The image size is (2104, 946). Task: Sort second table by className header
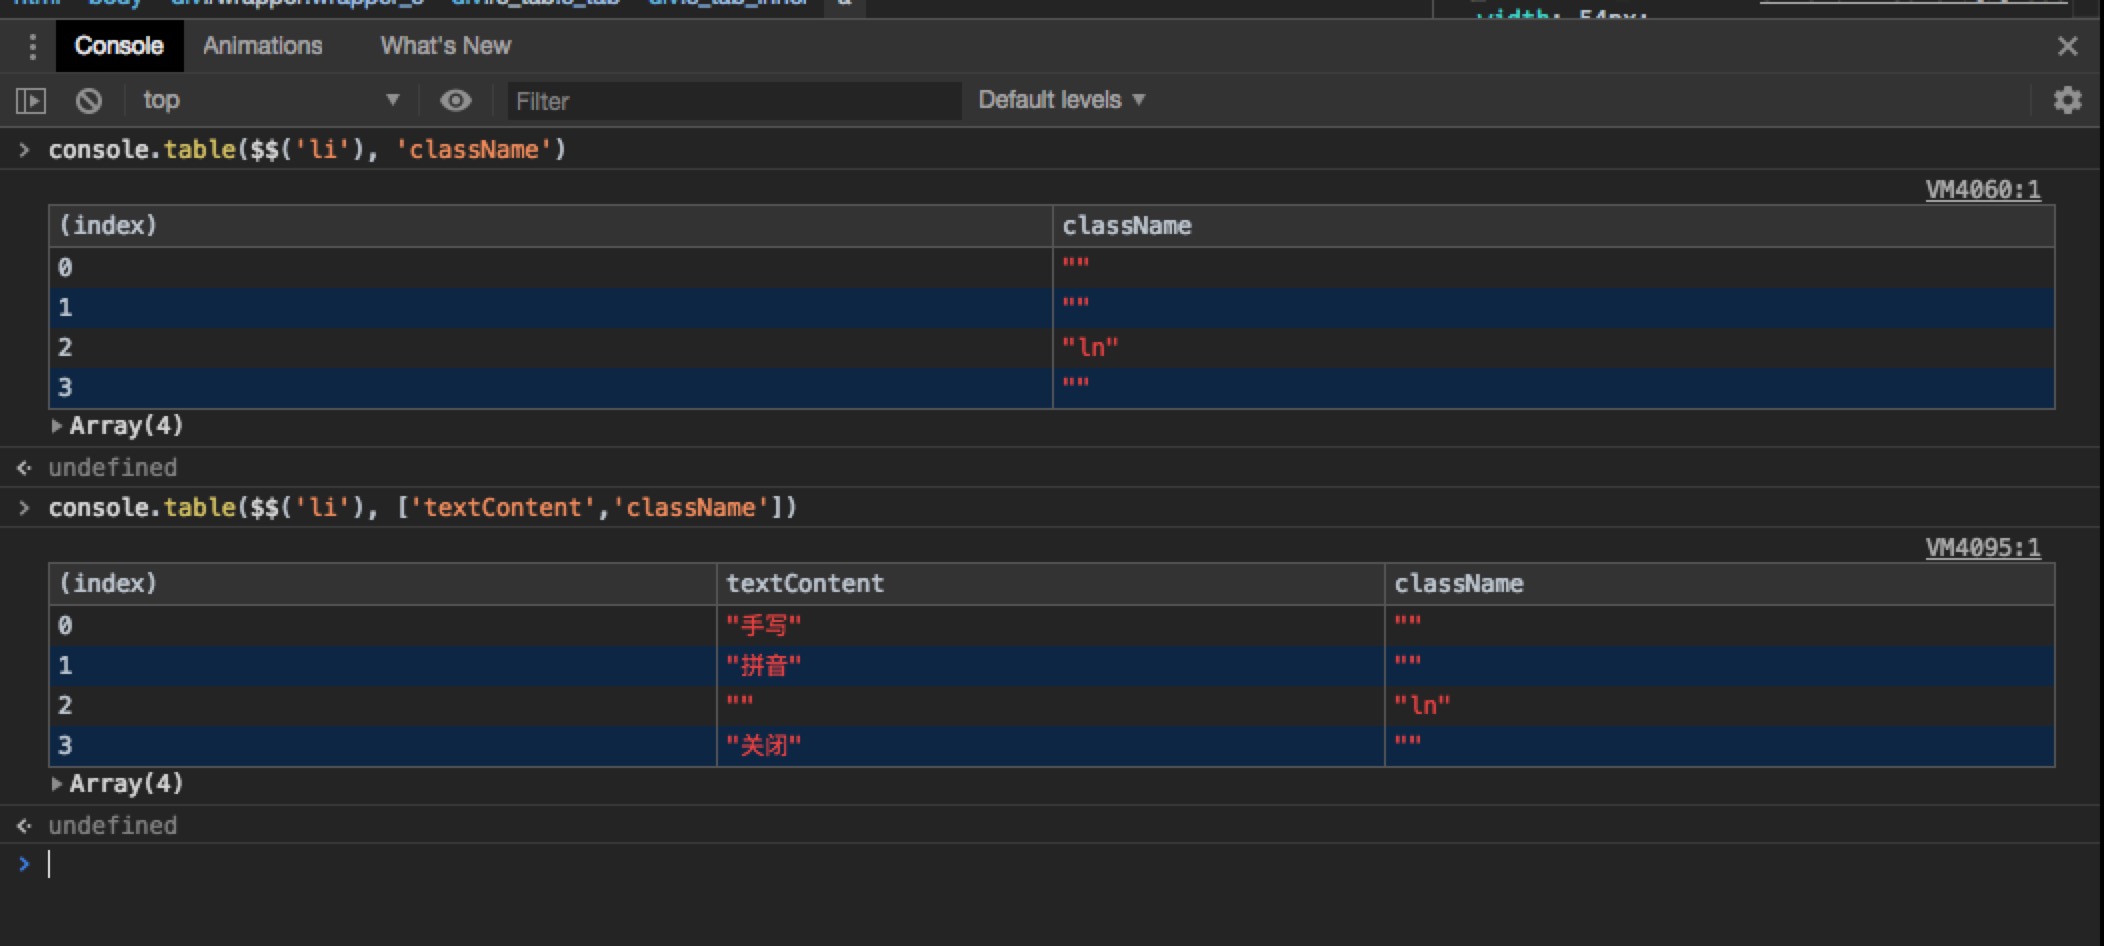[1719, 584]
